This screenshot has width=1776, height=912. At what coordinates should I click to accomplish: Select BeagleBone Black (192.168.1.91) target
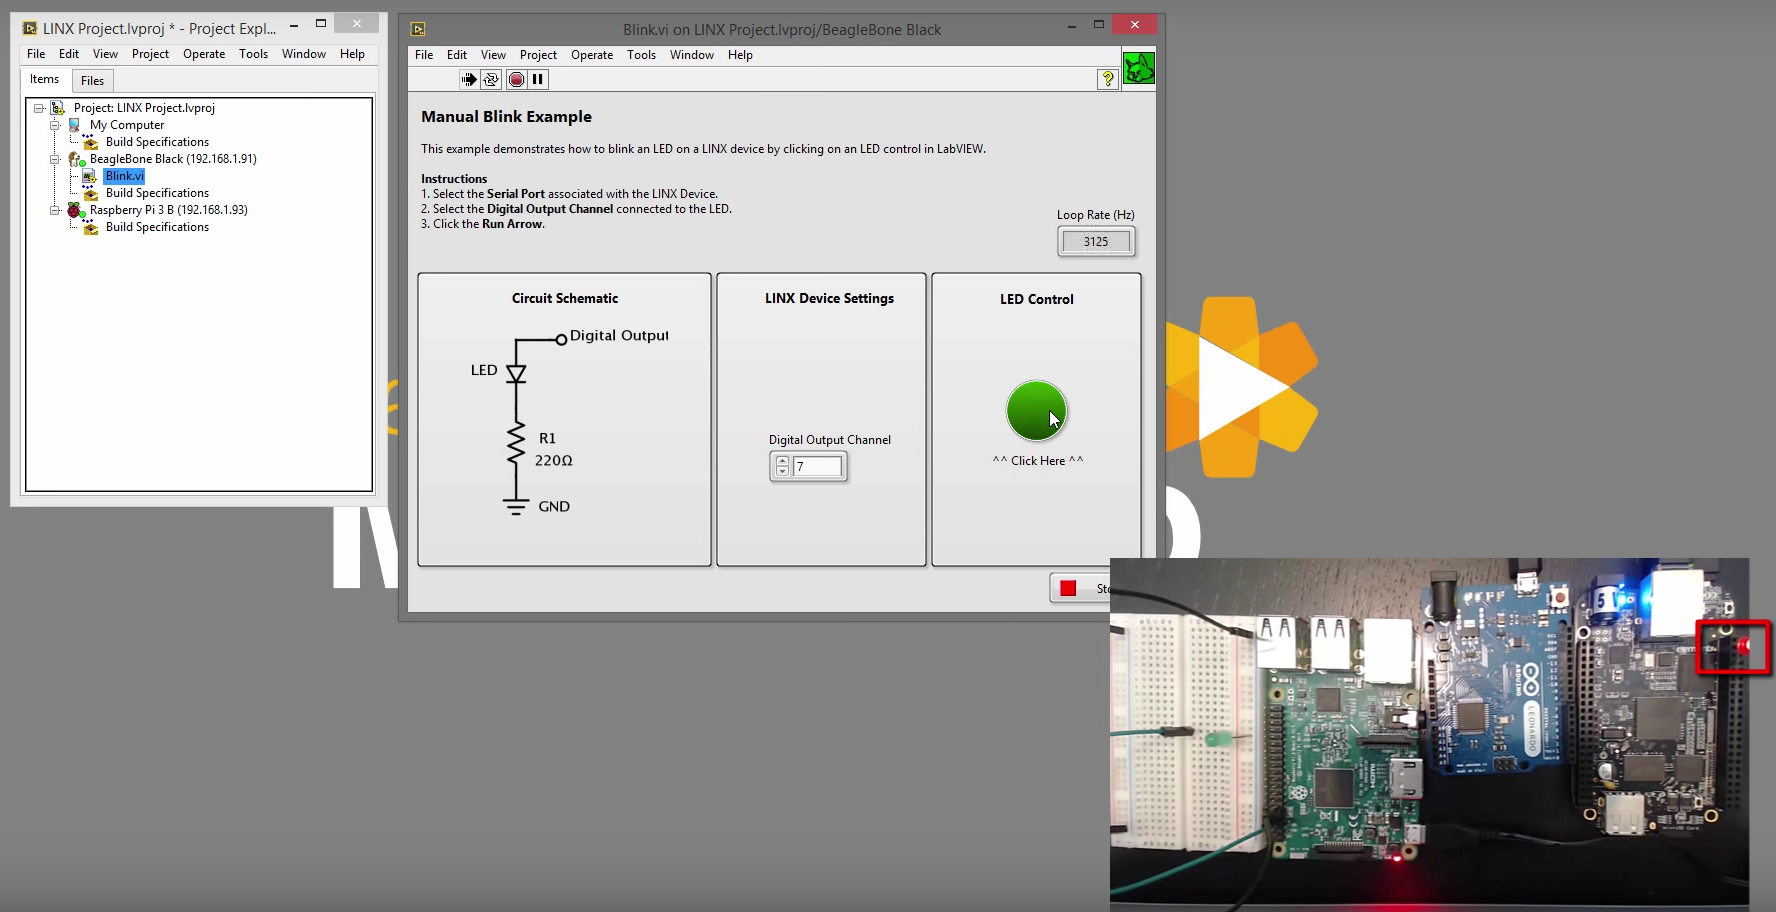pyautogui.click(x=173, y=159)
